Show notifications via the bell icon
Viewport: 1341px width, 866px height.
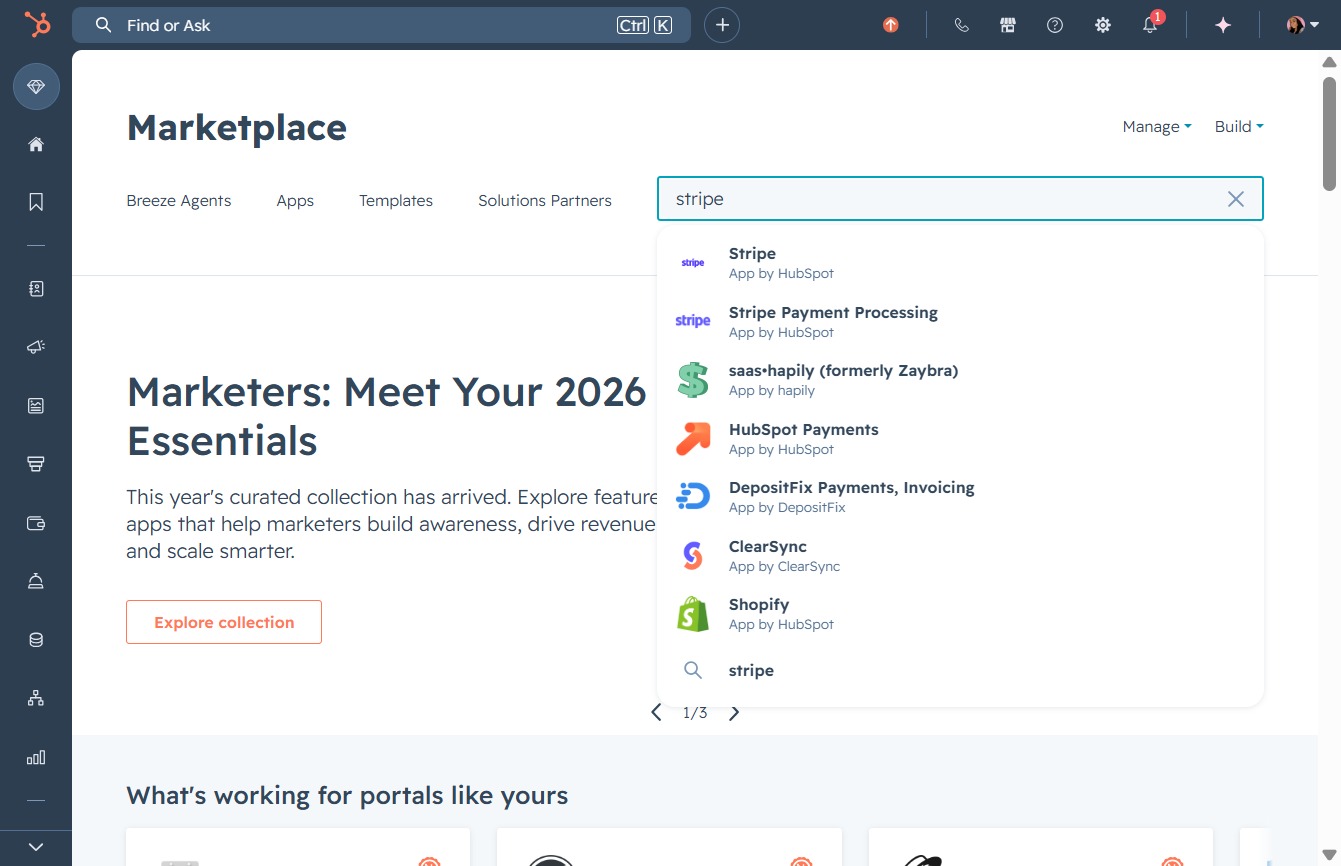pyautogui.click(x=1151, y=25)
